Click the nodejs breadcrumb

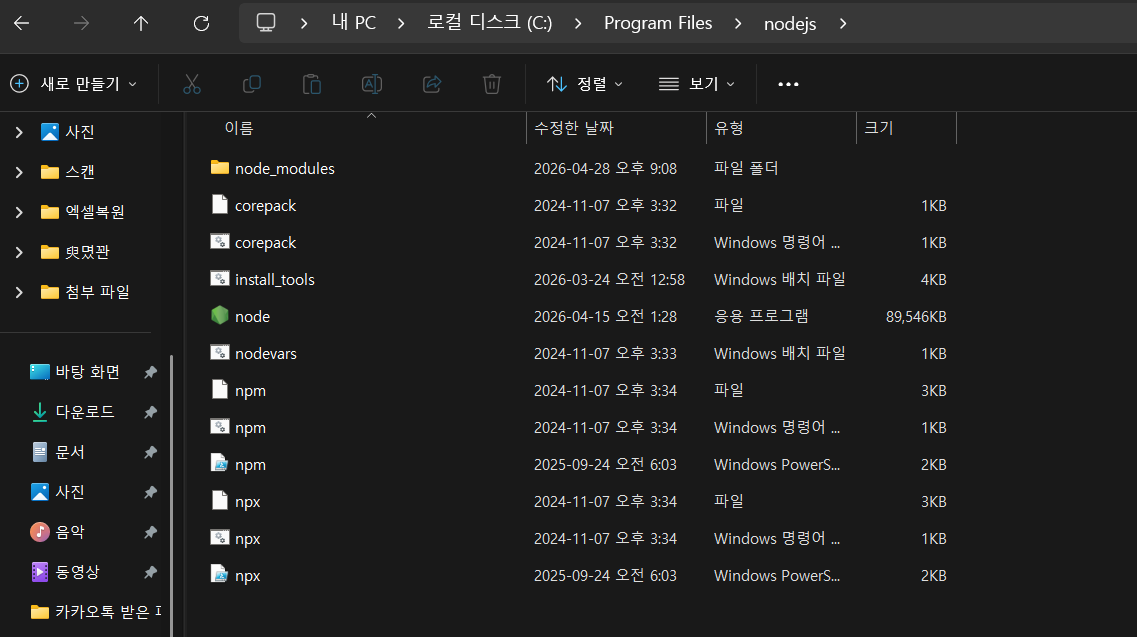pos(790,23)
